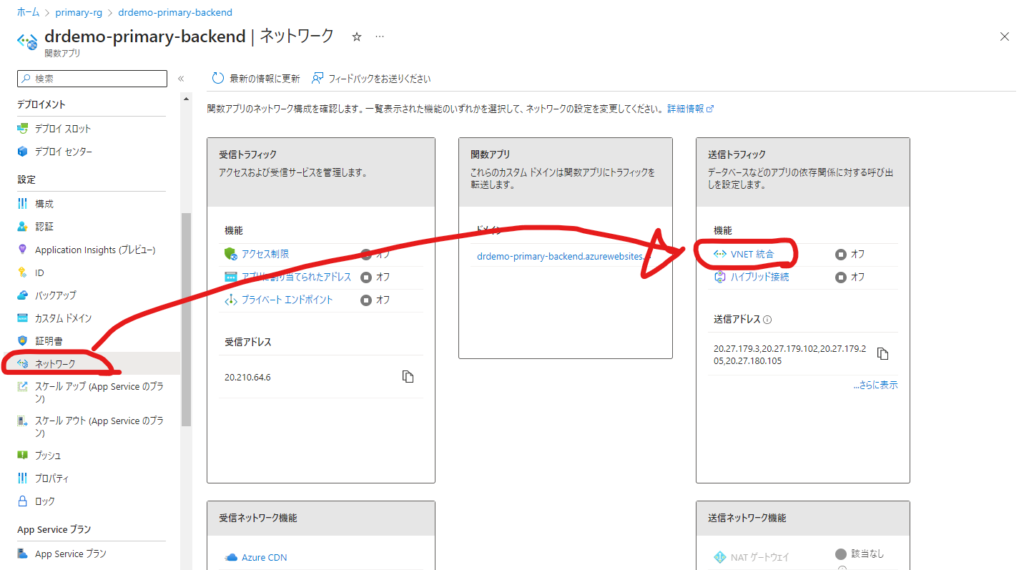
Task: Click the 送信アドレス info icon
Action: tap(767, 320)
